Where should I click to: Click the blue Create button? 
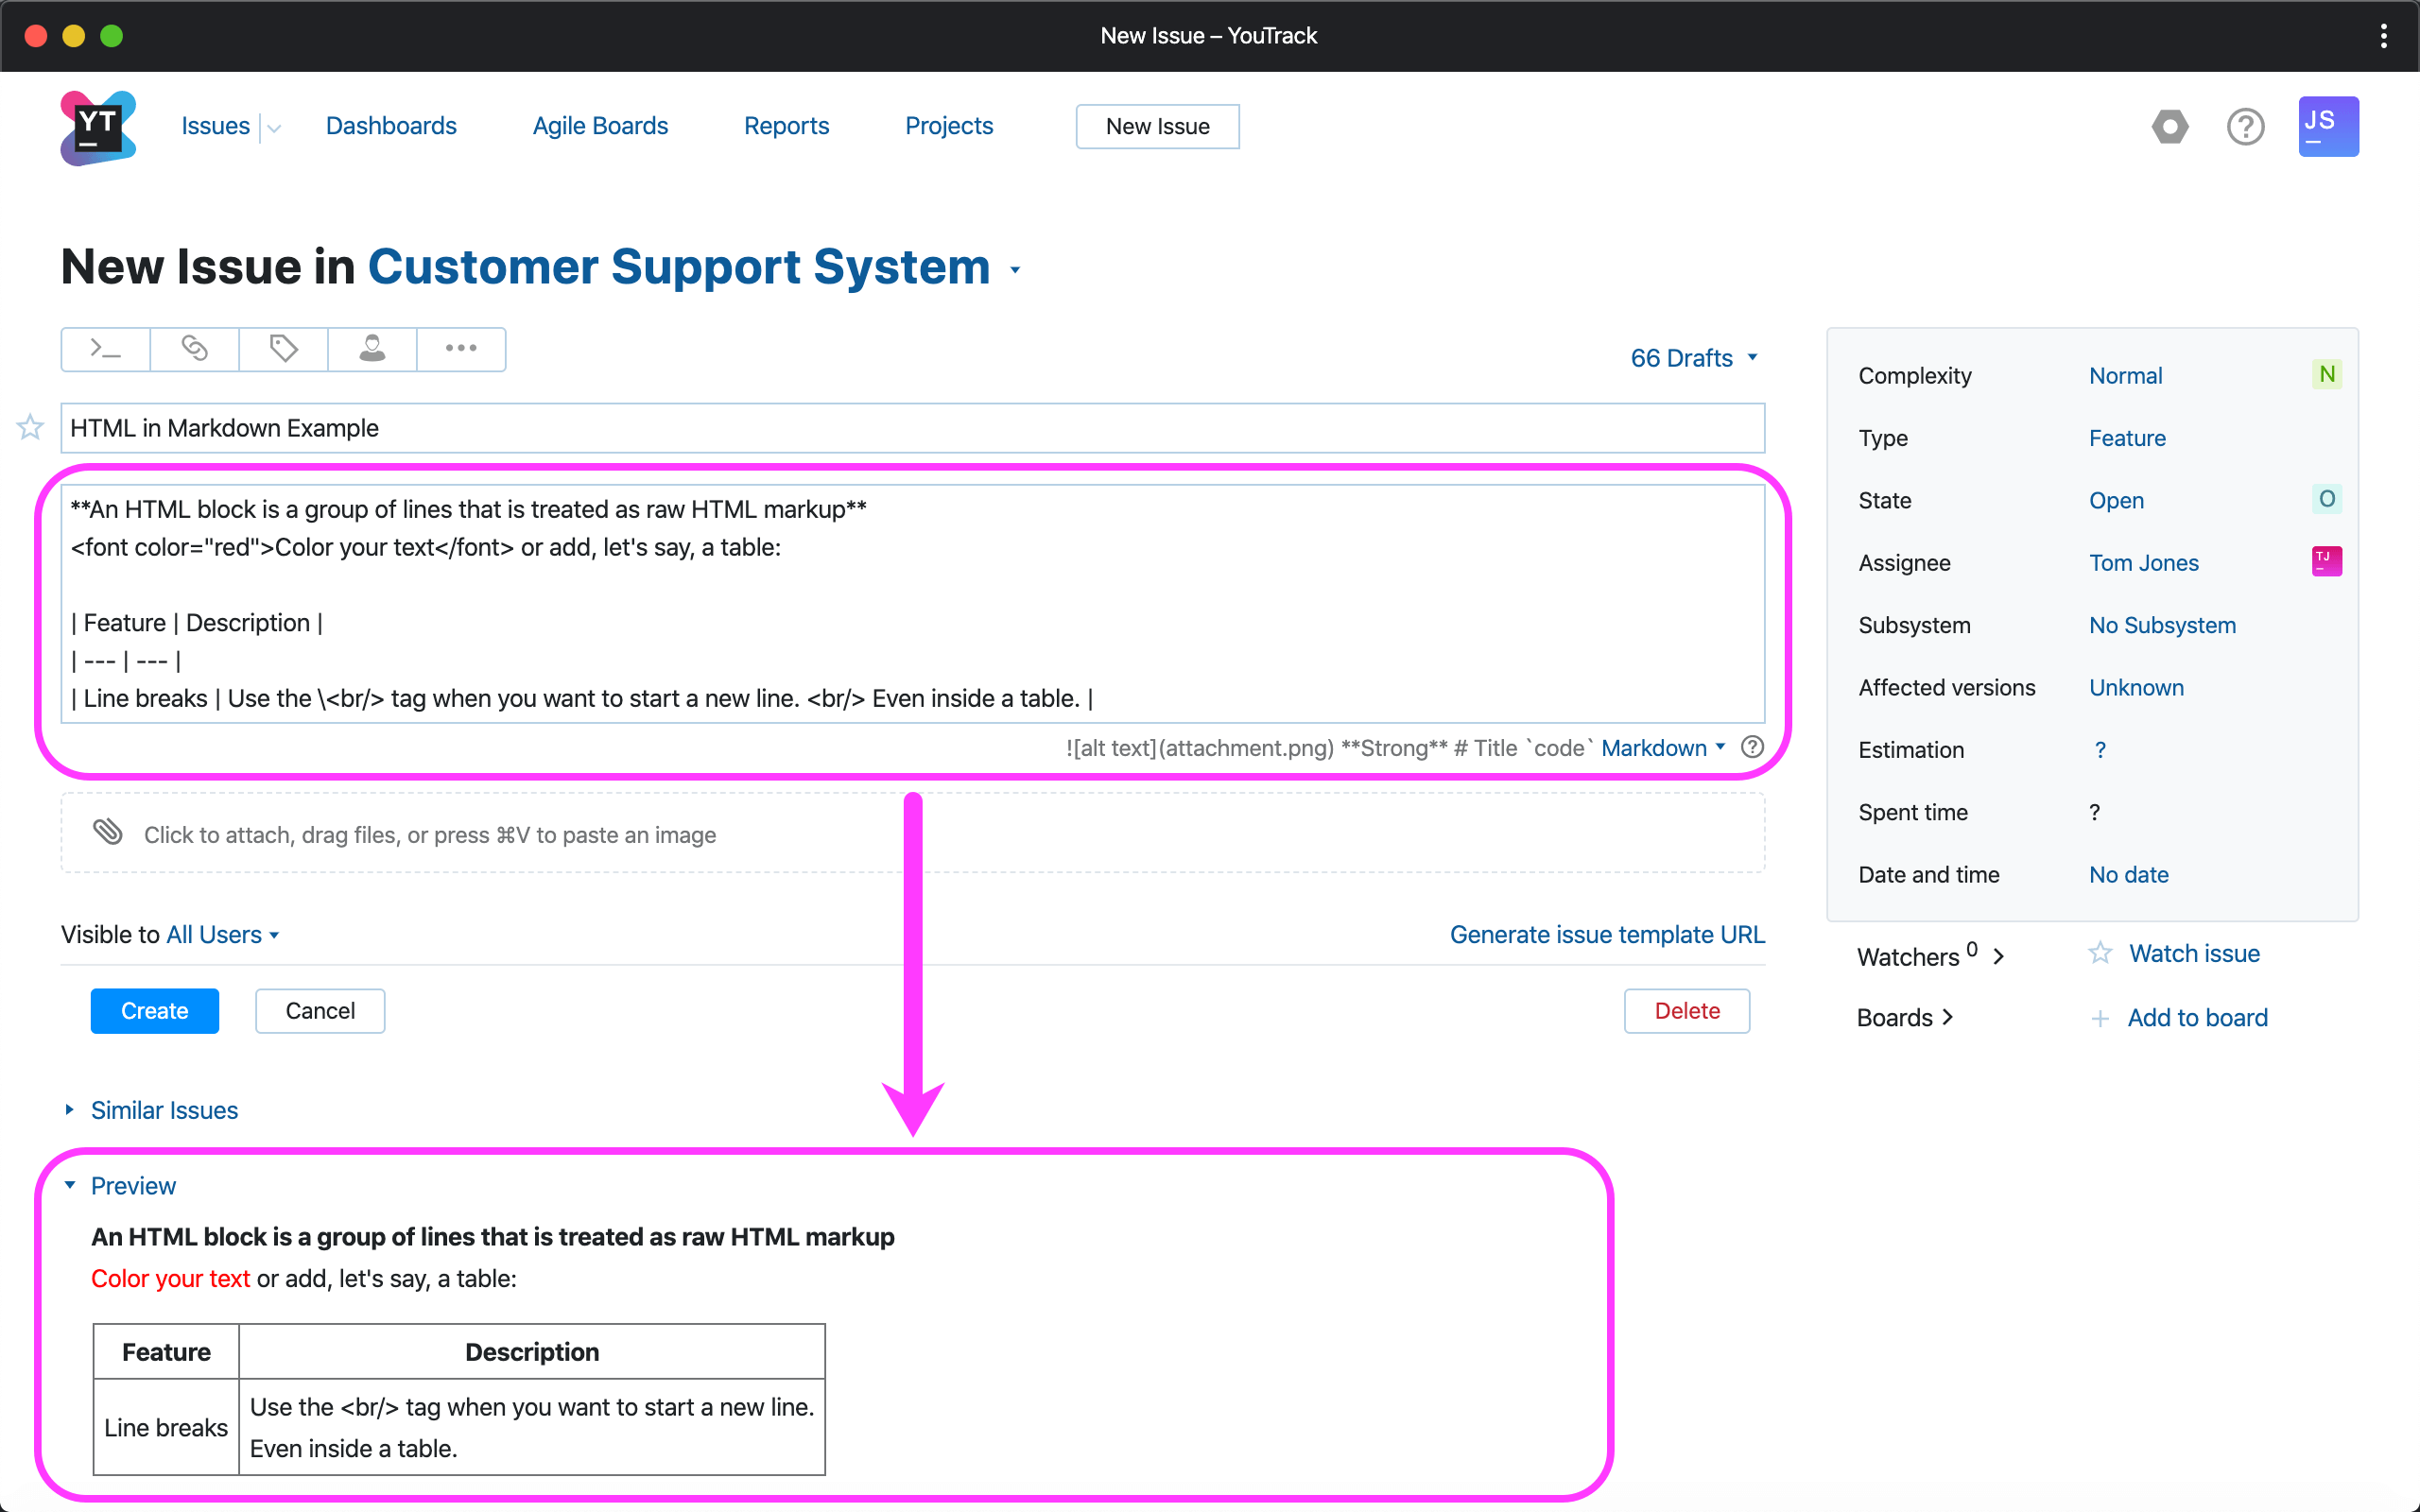154,1011
